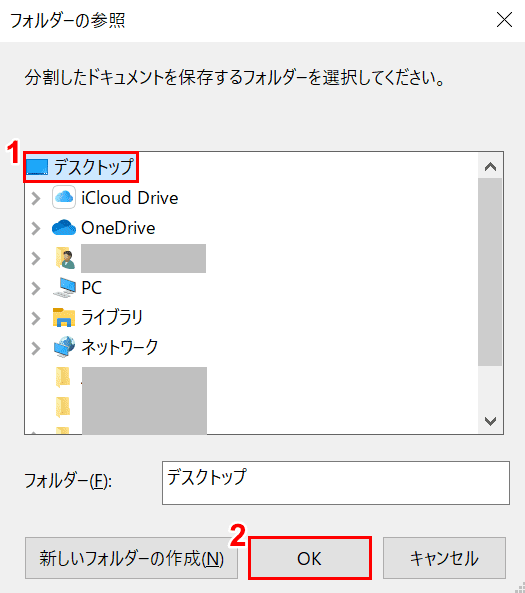Click 新しいフォルダーの作成 button
Viewport: 525px width, 593px height.
click(x=131, y=558)
